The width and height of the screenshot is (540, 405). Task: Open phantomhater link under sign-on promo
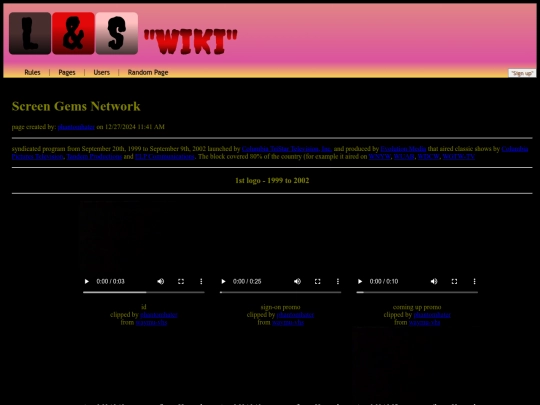(295, 315)
